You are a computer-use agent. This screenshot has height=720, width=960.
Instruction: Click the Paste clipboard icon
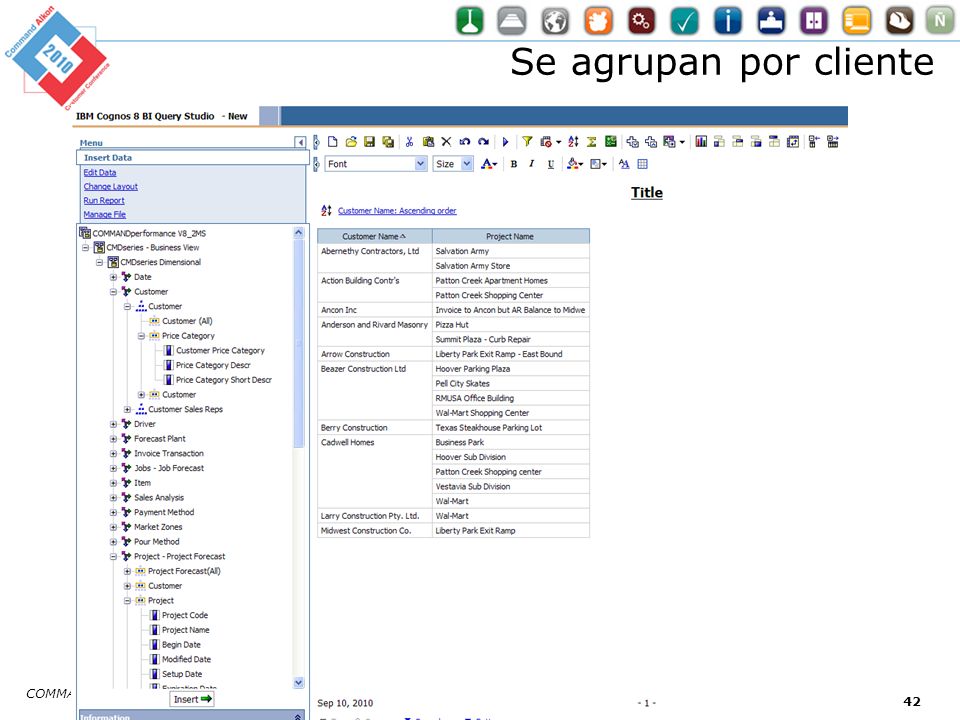tap(429, 142)
